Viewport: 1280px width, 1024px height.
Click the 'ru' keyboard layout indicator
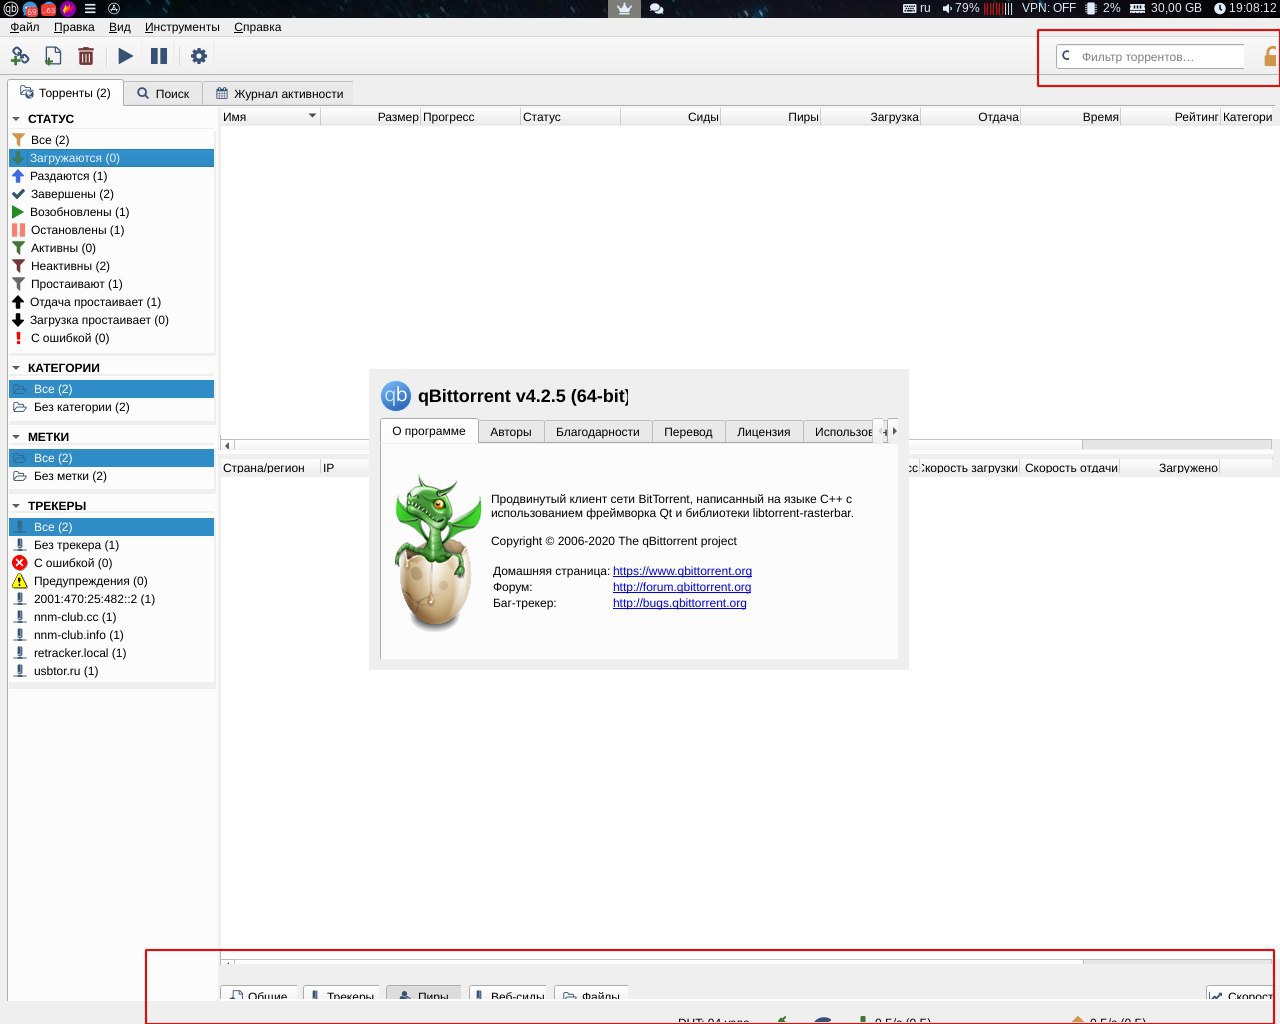[x=917, y=8]
